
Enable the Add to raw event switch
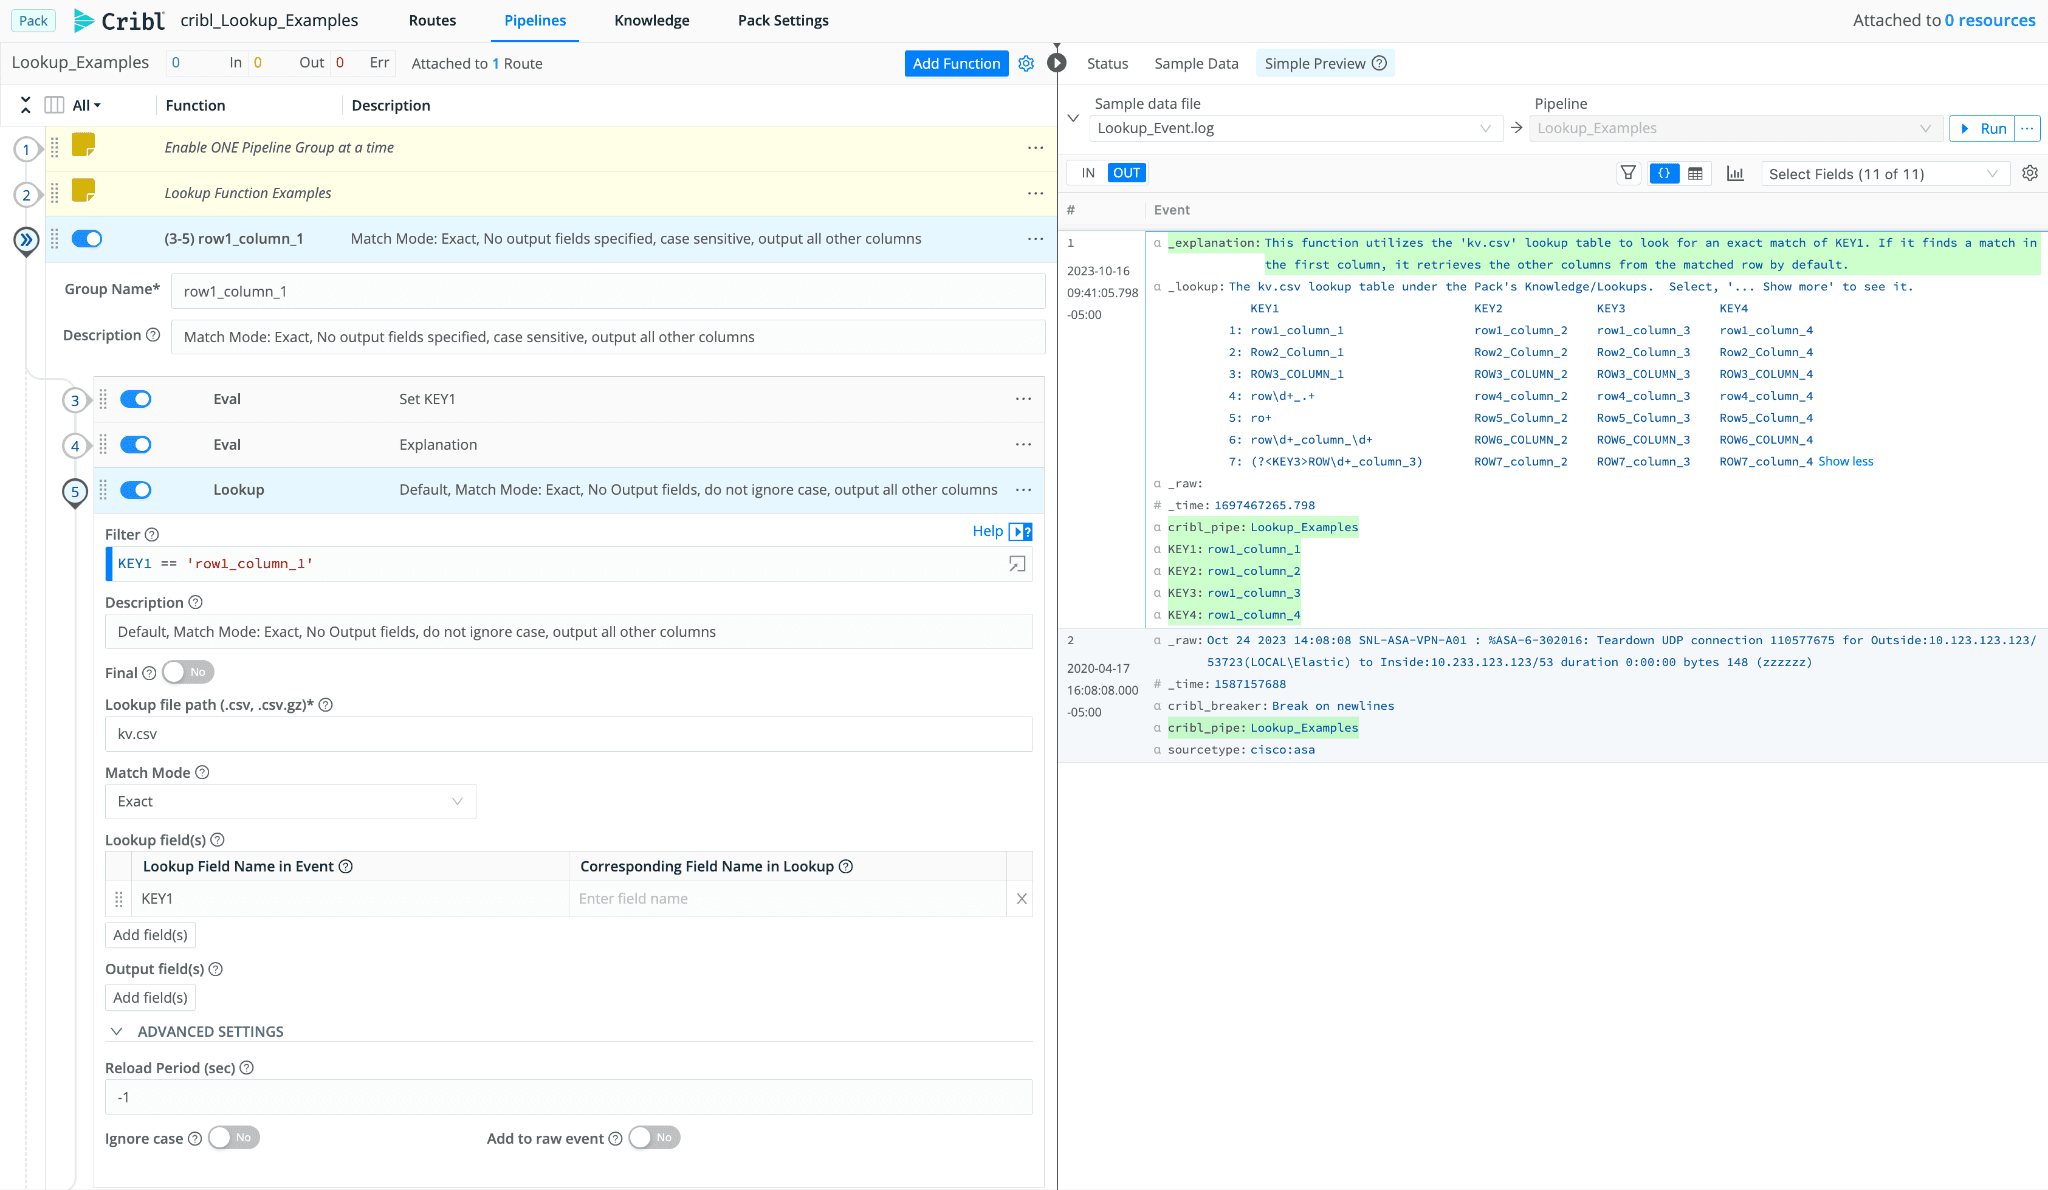point(654,1138)
